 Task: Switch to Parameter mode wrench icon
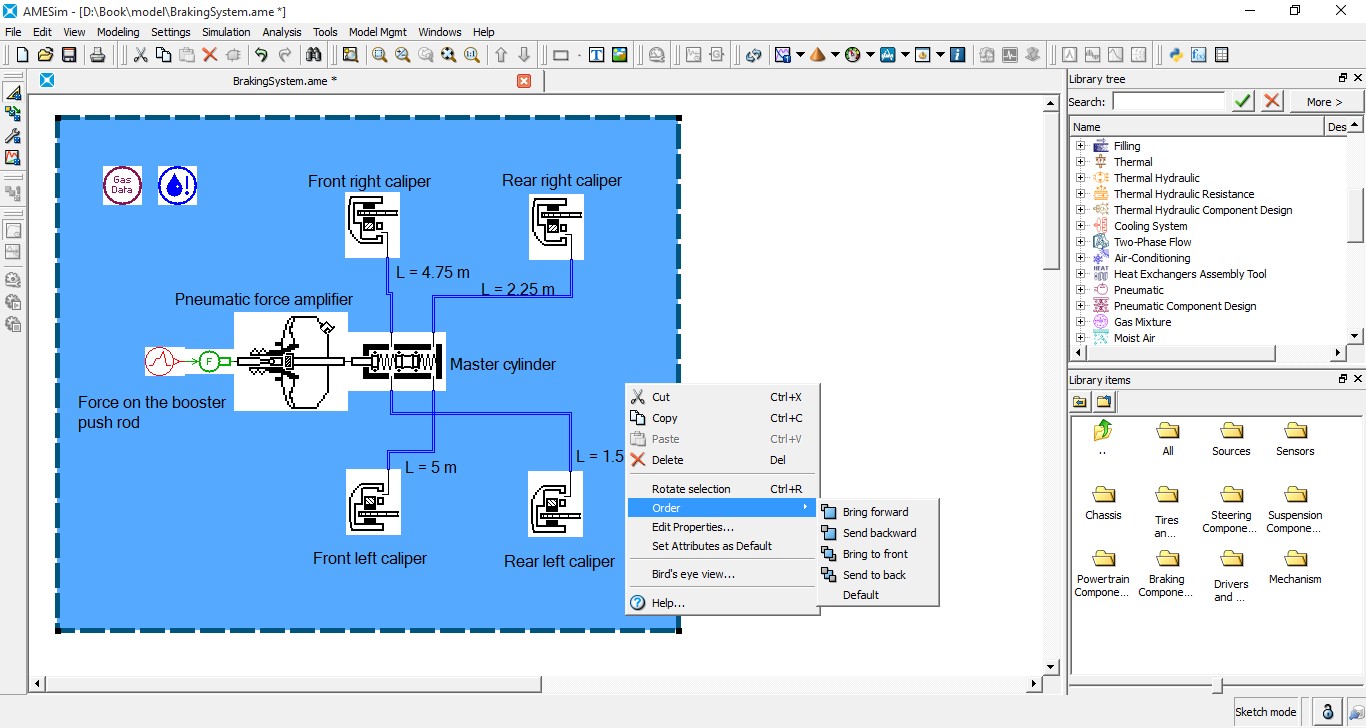click(13, 136)
